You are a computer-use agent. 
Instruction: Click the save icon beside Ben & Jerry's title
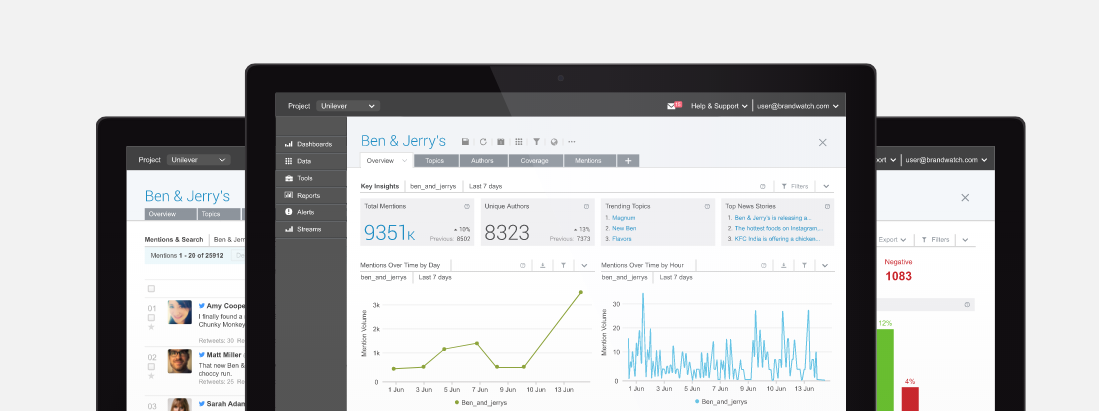coord(465,142)
